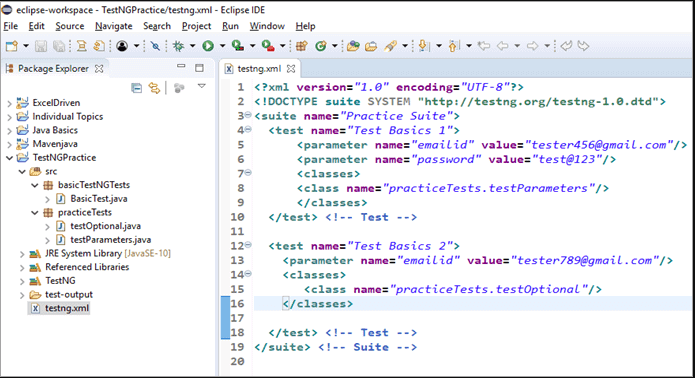Click the green Run button in toolbar

tap(208, 46)
